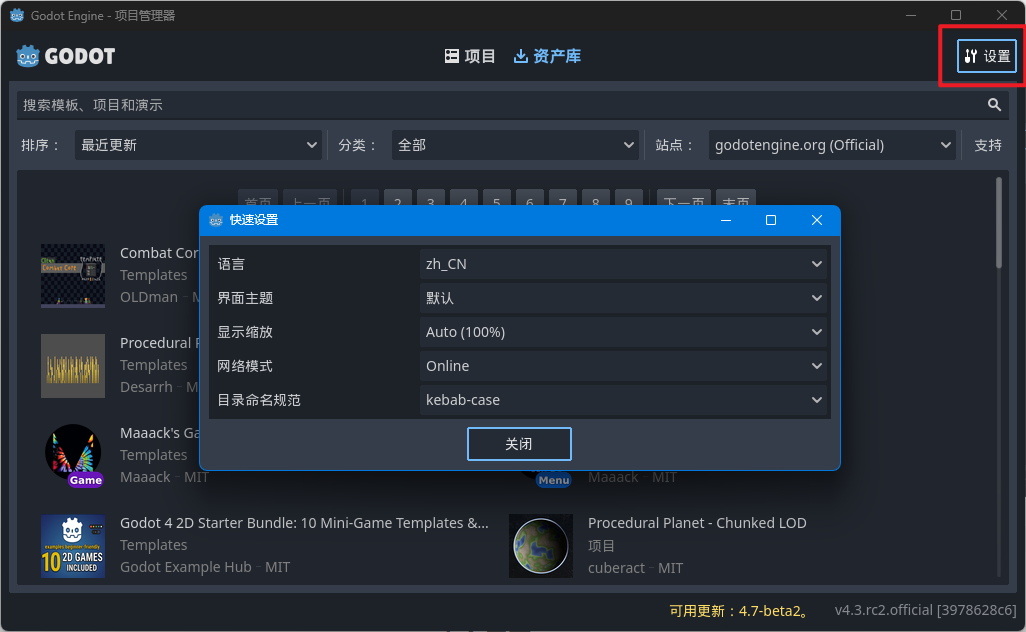Close the 快速设置 dialog with X

pyautogui.click(x=817, y=220)
